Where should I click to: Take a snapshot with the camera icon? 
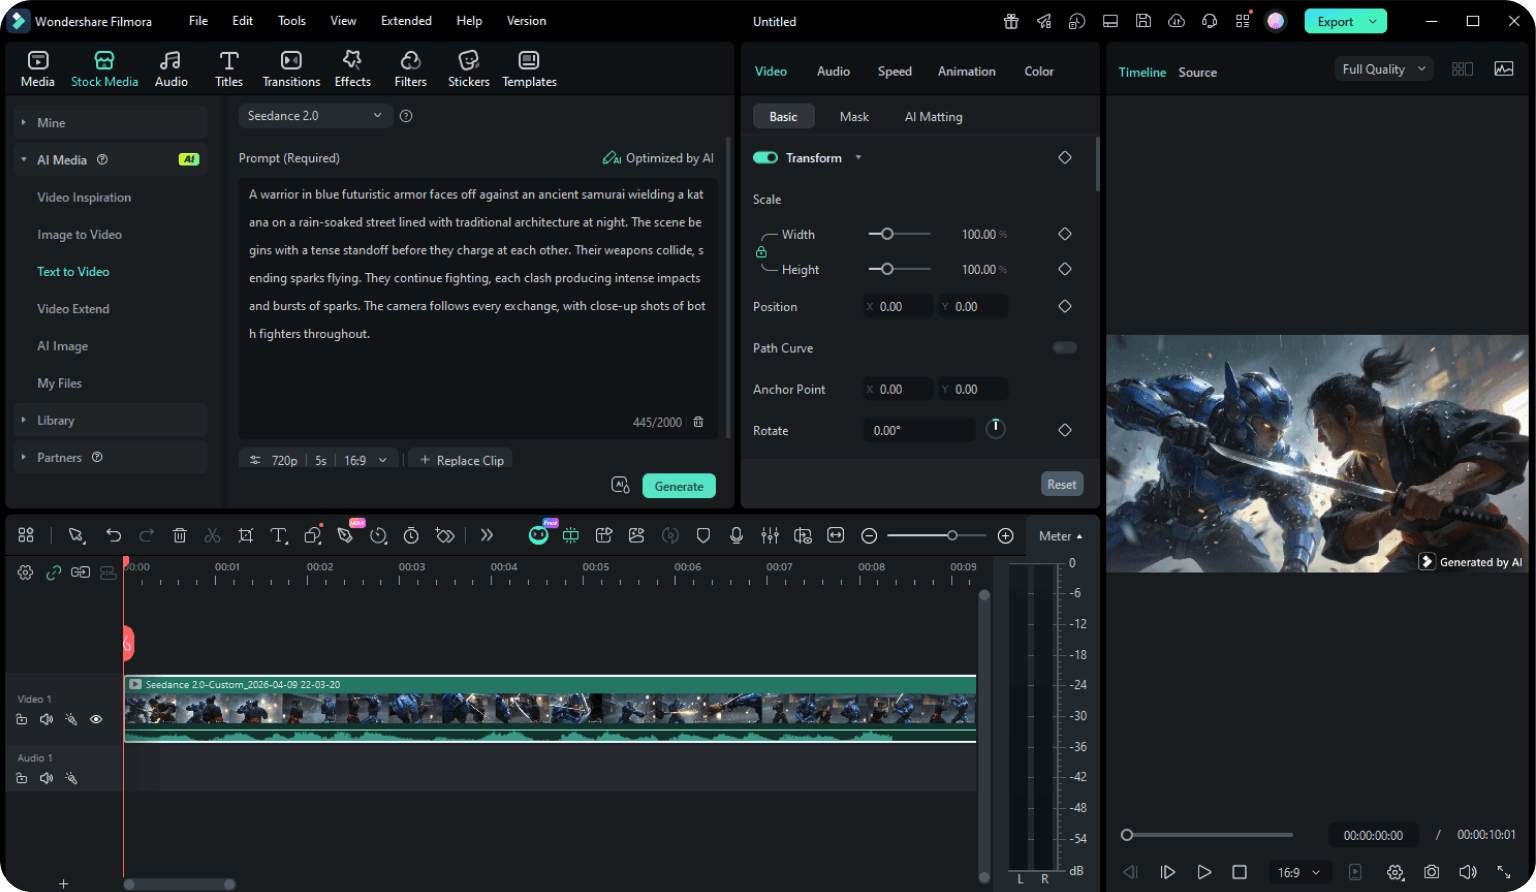1432,872
